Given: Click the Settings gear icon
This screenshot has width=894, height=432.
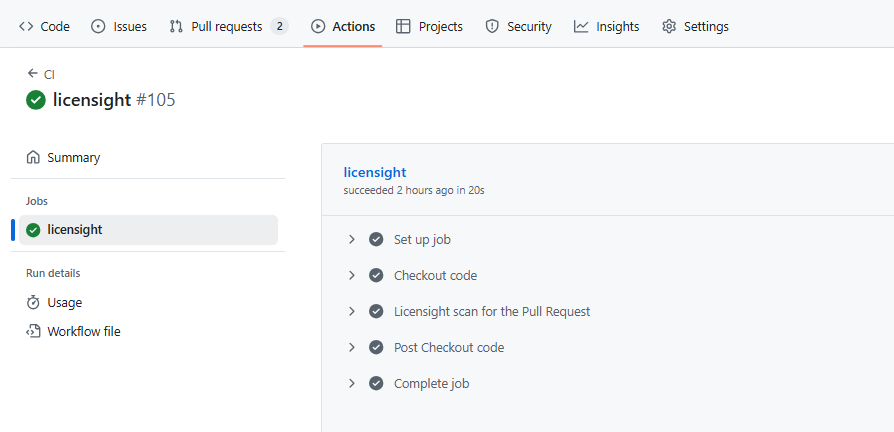Looking at the screenshot, I should 669,26.
